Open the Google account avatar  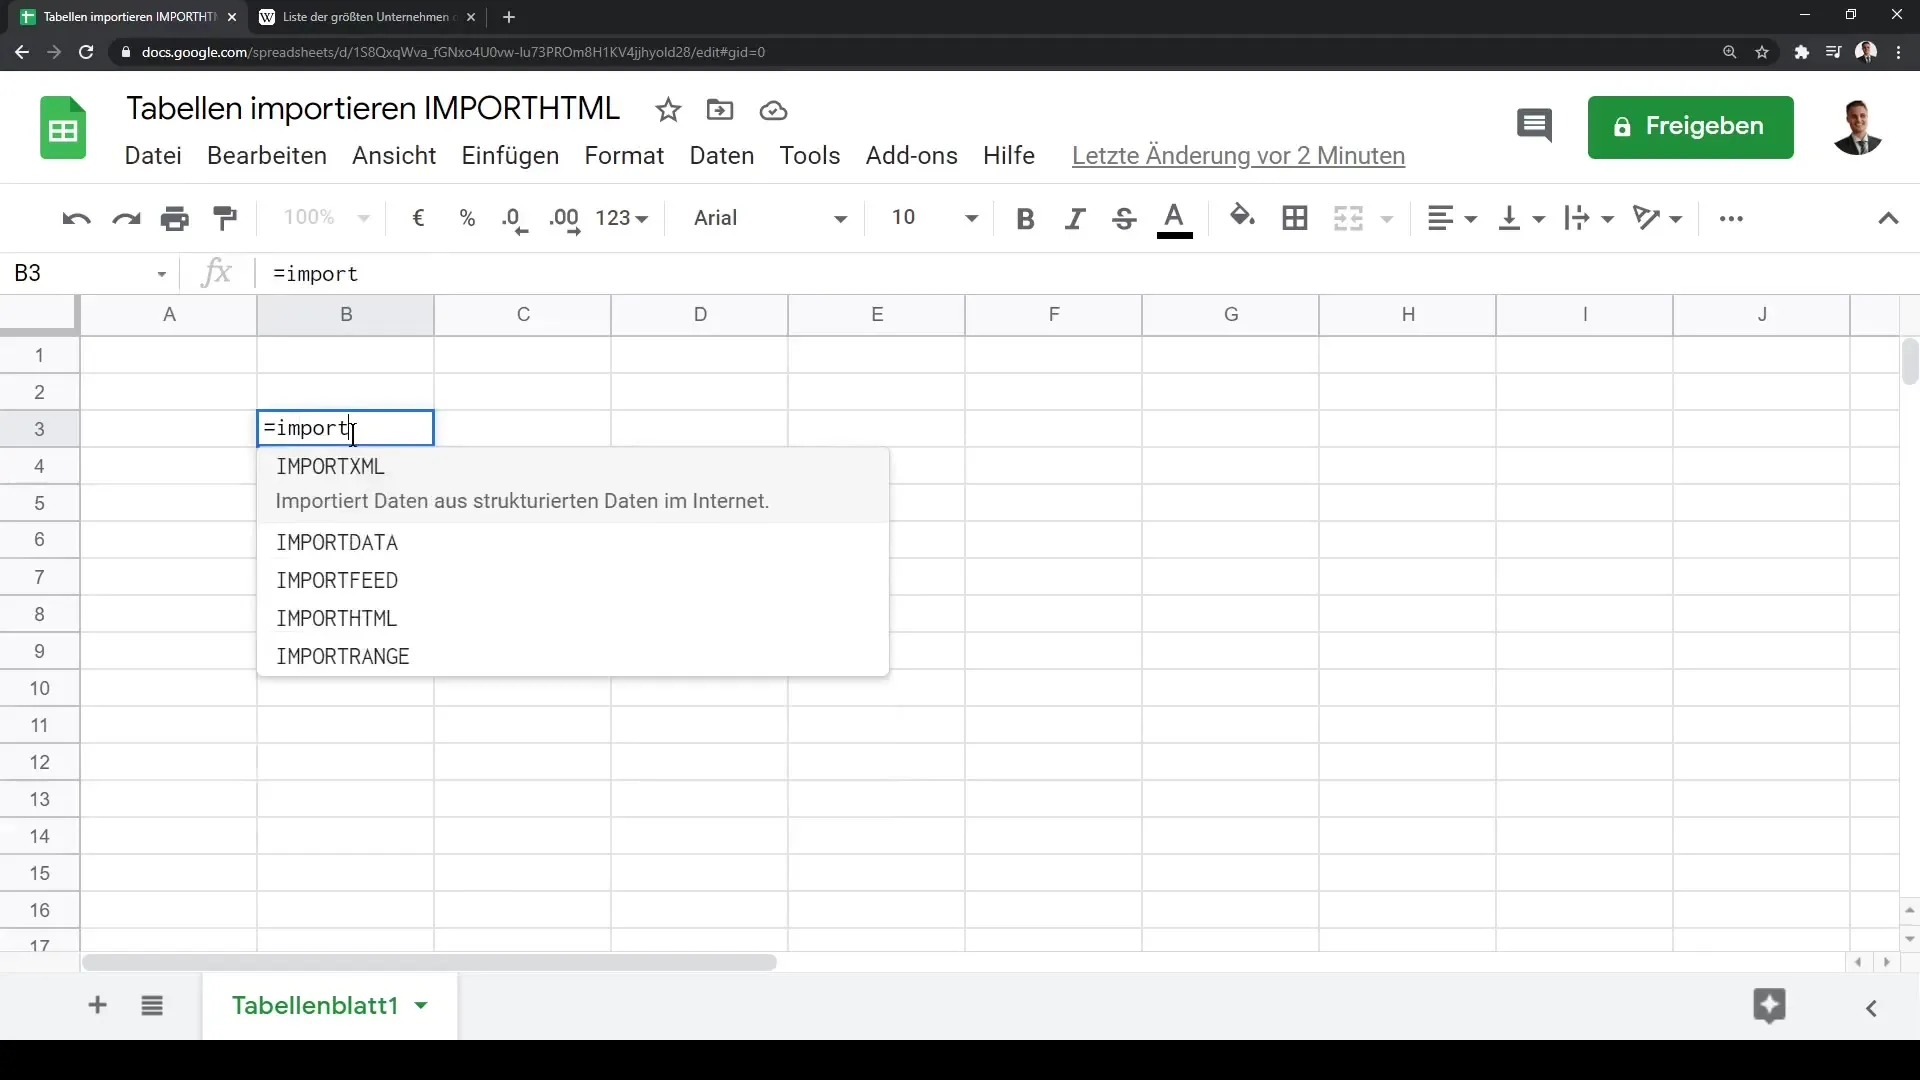(1858, 127)
